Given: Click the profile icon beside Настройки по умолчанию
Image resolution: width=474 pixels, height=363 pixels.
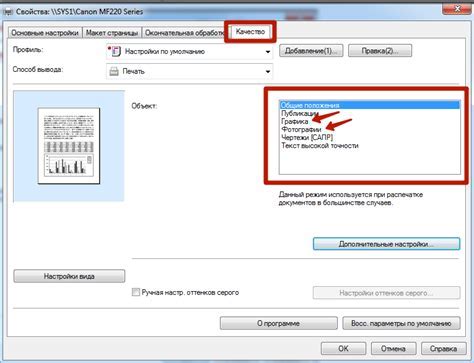Looking at the screenshot, I should click(x=114, y=52).
